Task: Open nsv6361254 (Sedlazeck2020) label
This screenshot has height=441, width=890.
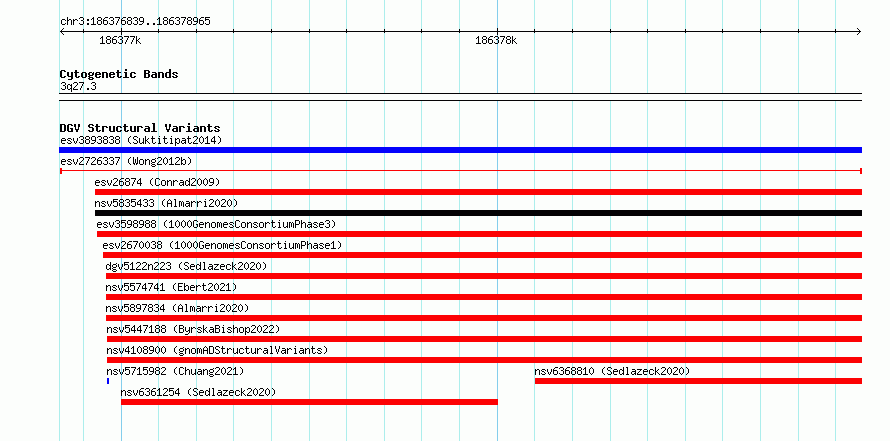Action: (198, 392)
